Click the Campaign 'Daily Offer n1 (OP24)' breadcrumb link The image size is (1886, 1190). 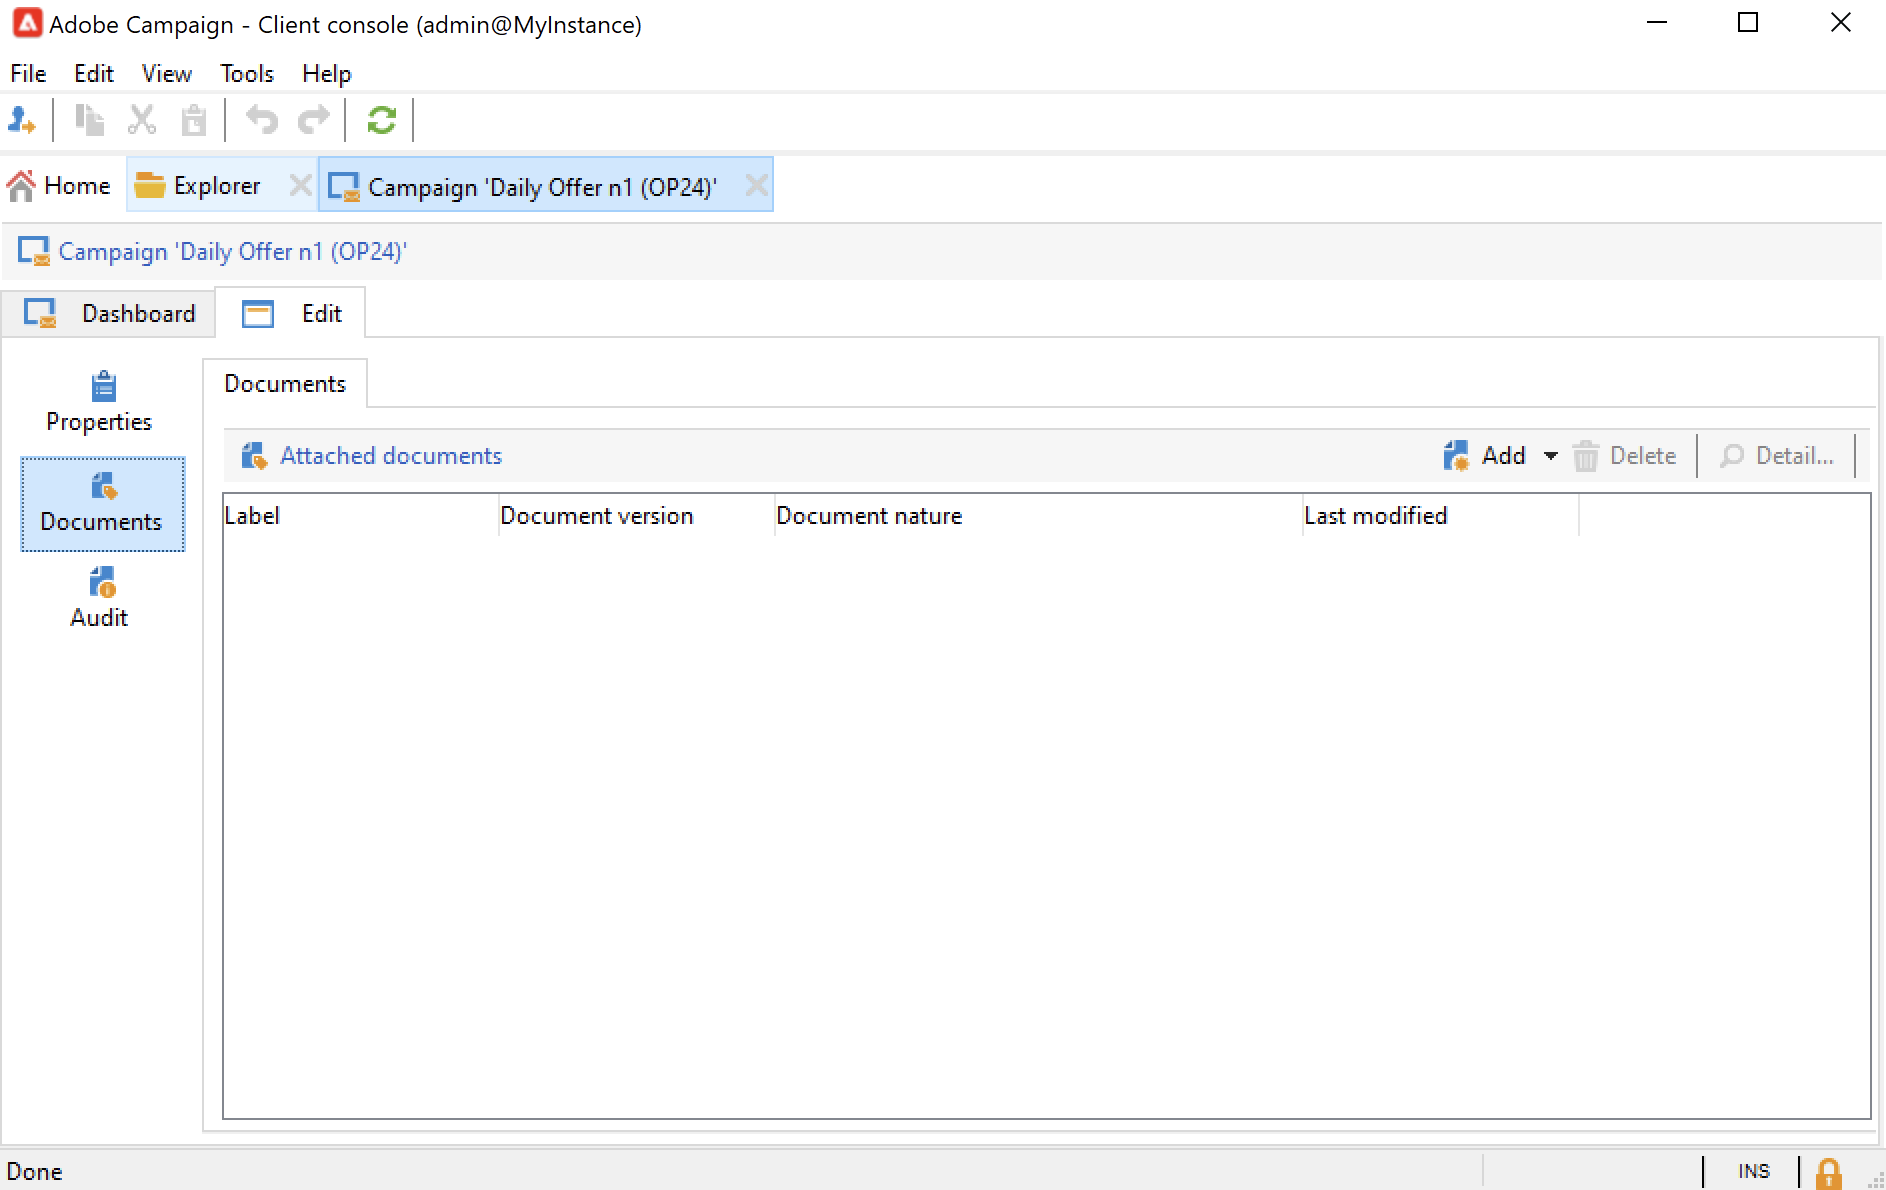tap(233, 252)
